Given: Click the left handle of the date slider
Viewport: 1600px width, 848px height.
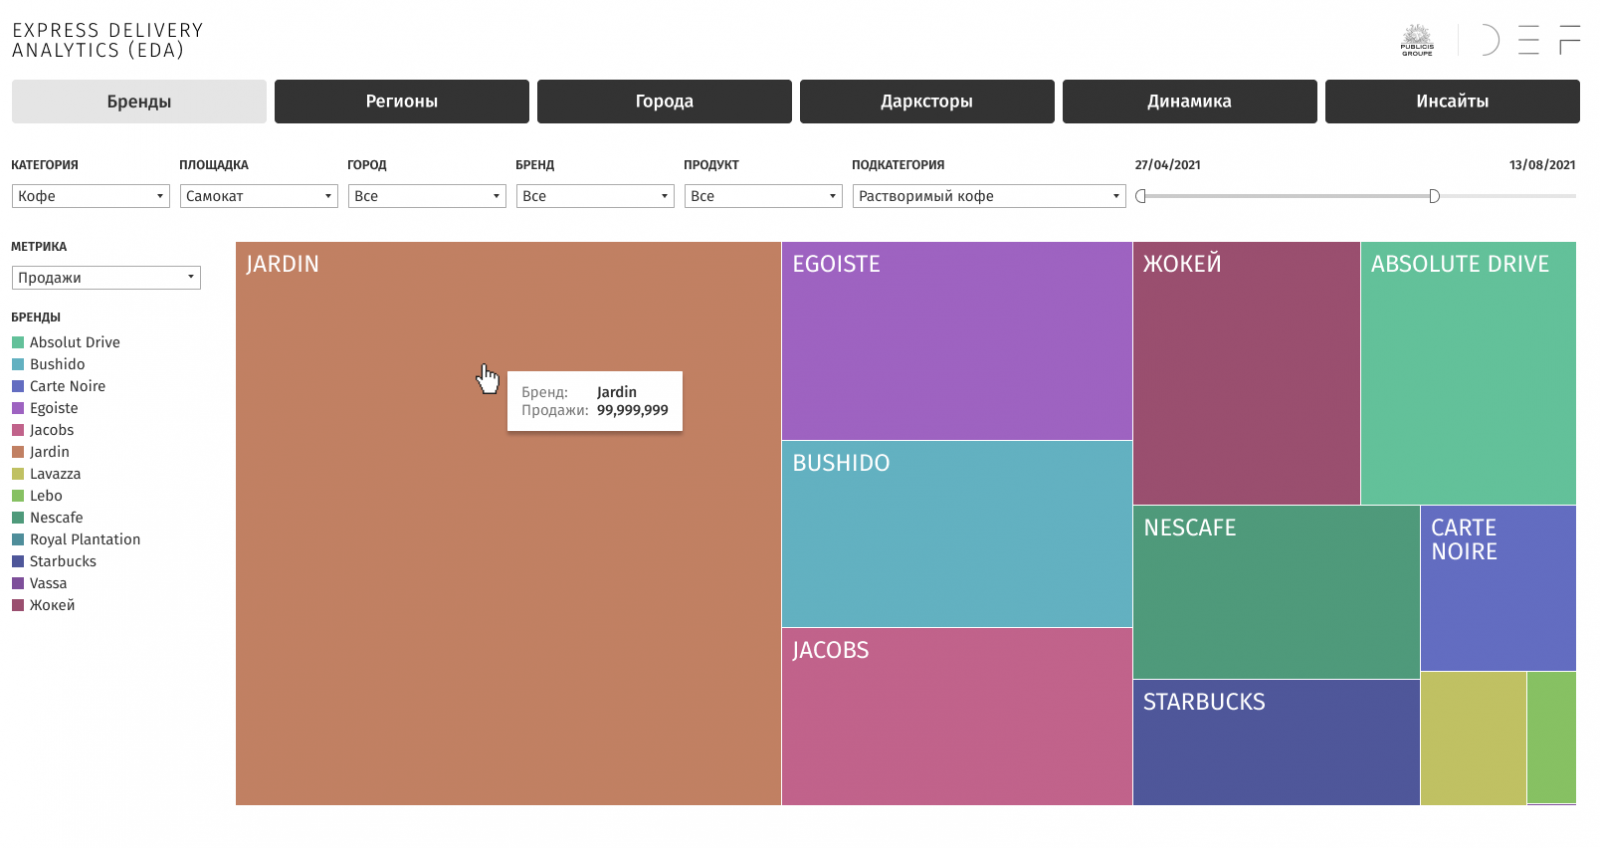Looking at the screenshot, I should point(1141,196).
